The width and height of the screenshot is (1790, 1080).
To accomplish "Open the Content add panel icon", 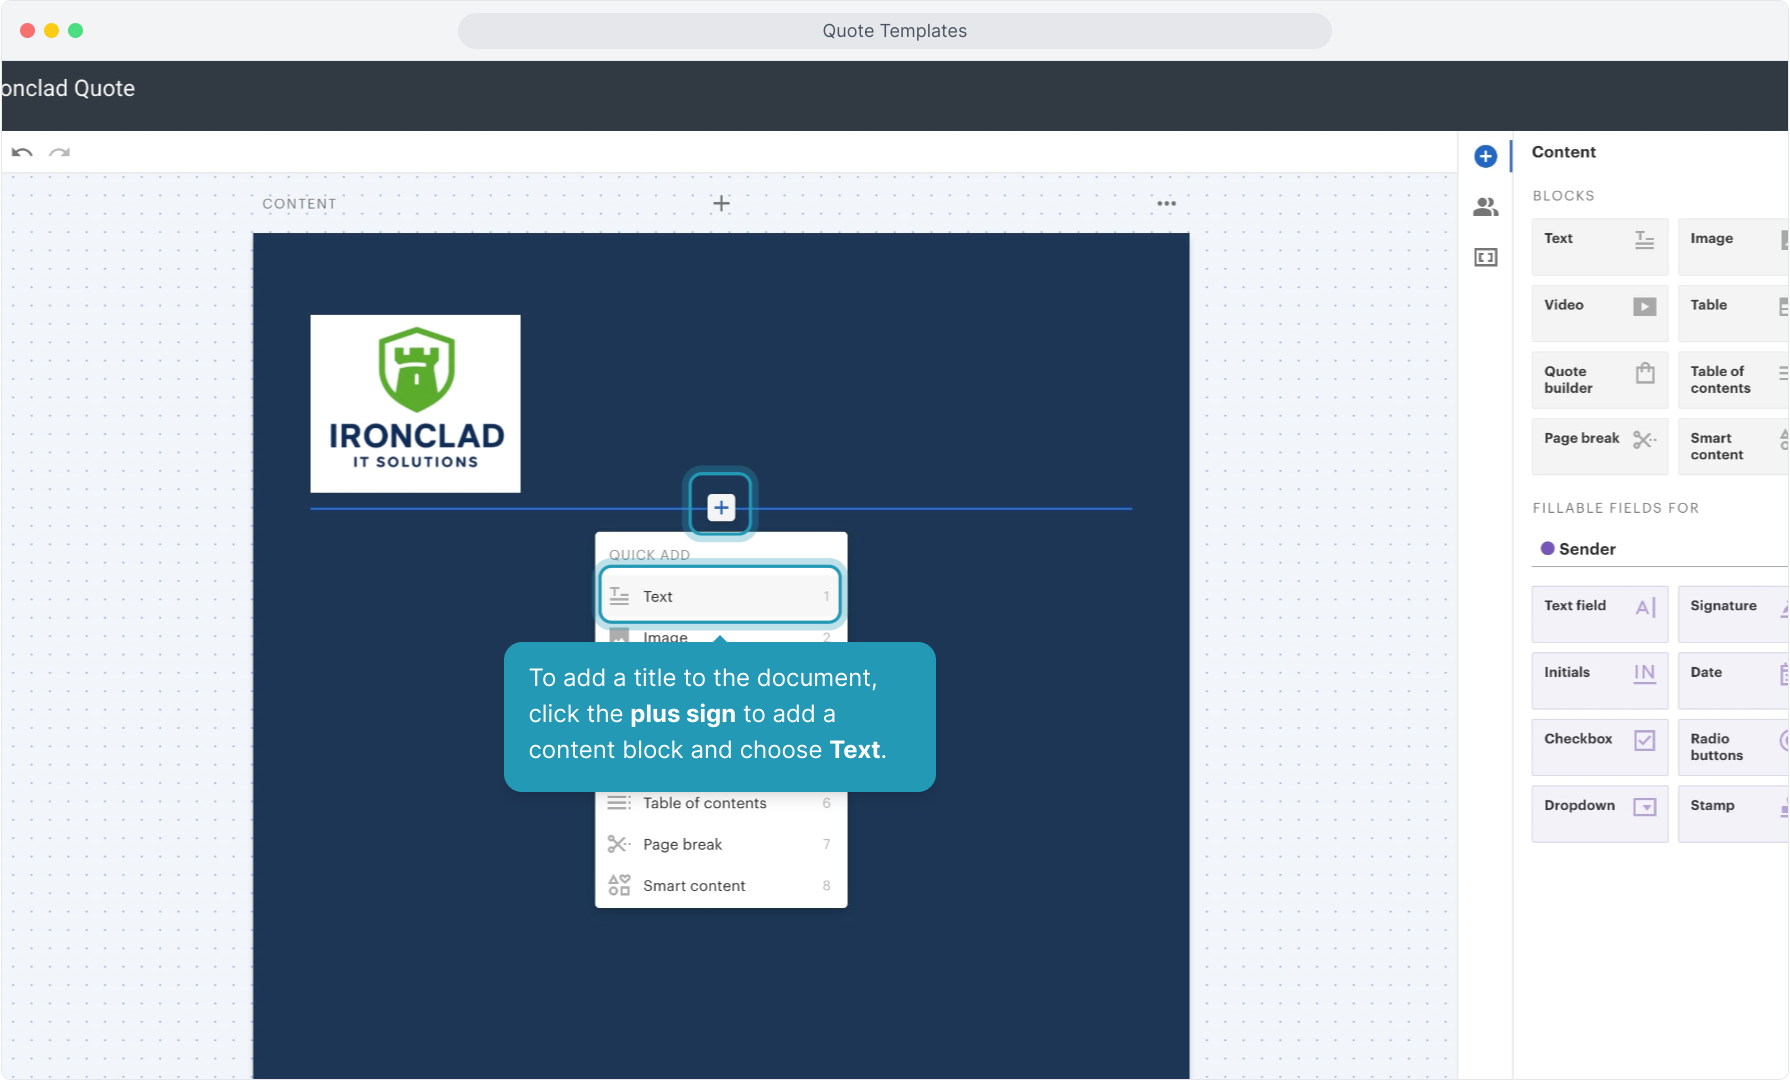I will coord(1485,156).
